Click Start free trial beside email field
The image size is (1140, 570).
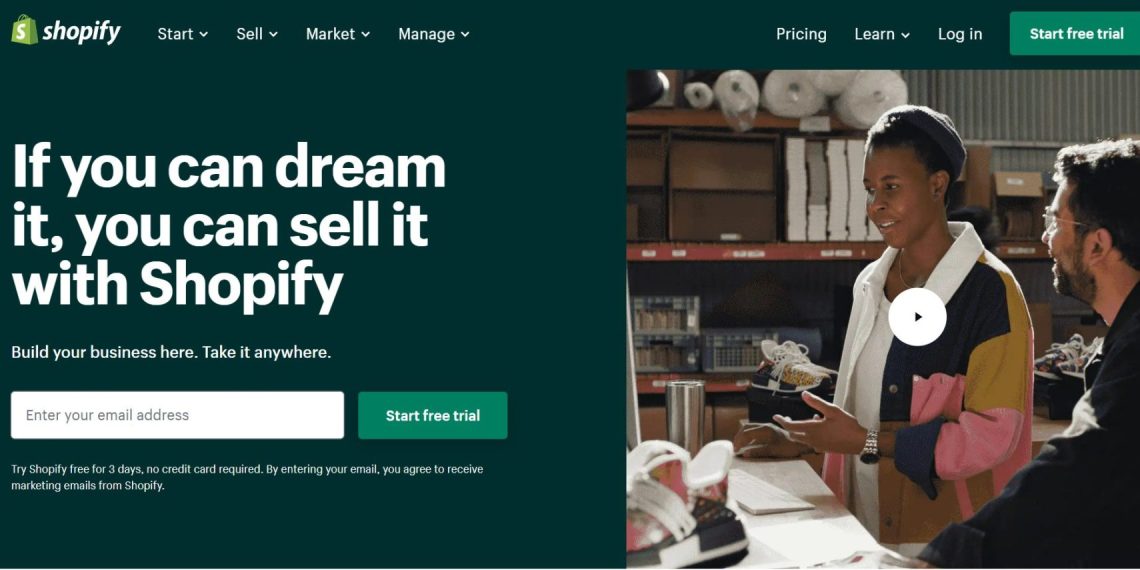click(433, 415)
